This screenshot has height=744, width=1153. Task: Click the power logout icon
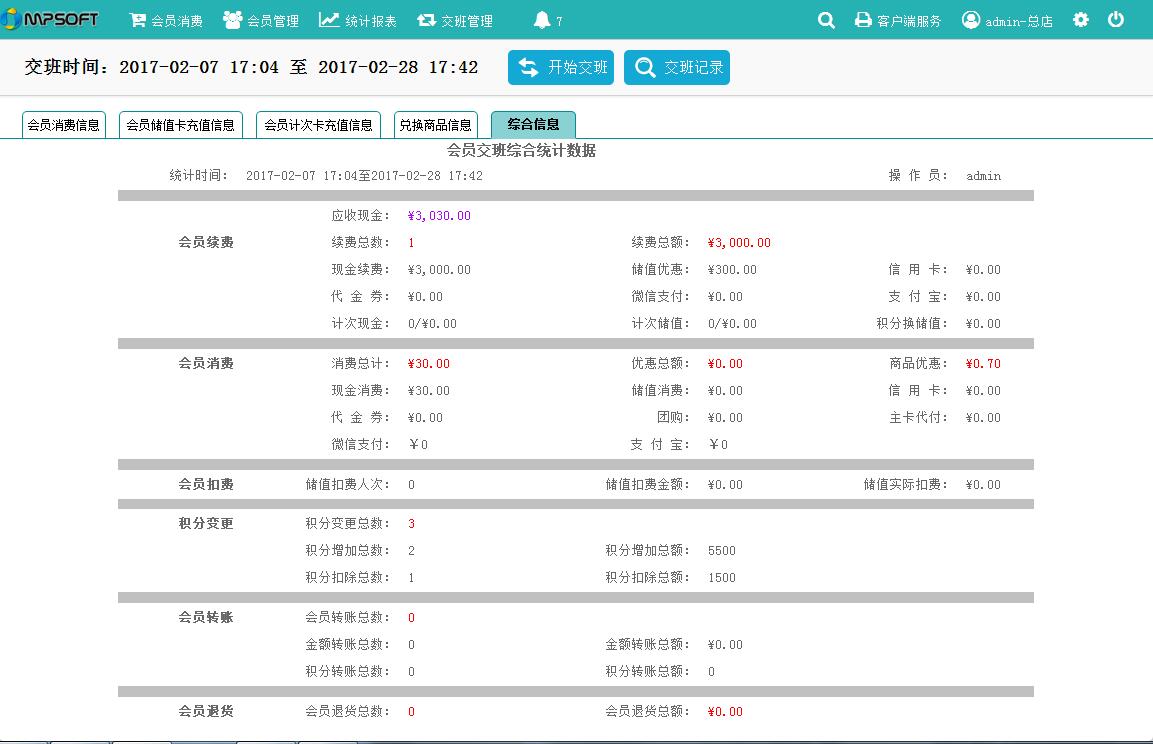[1116, 20]
